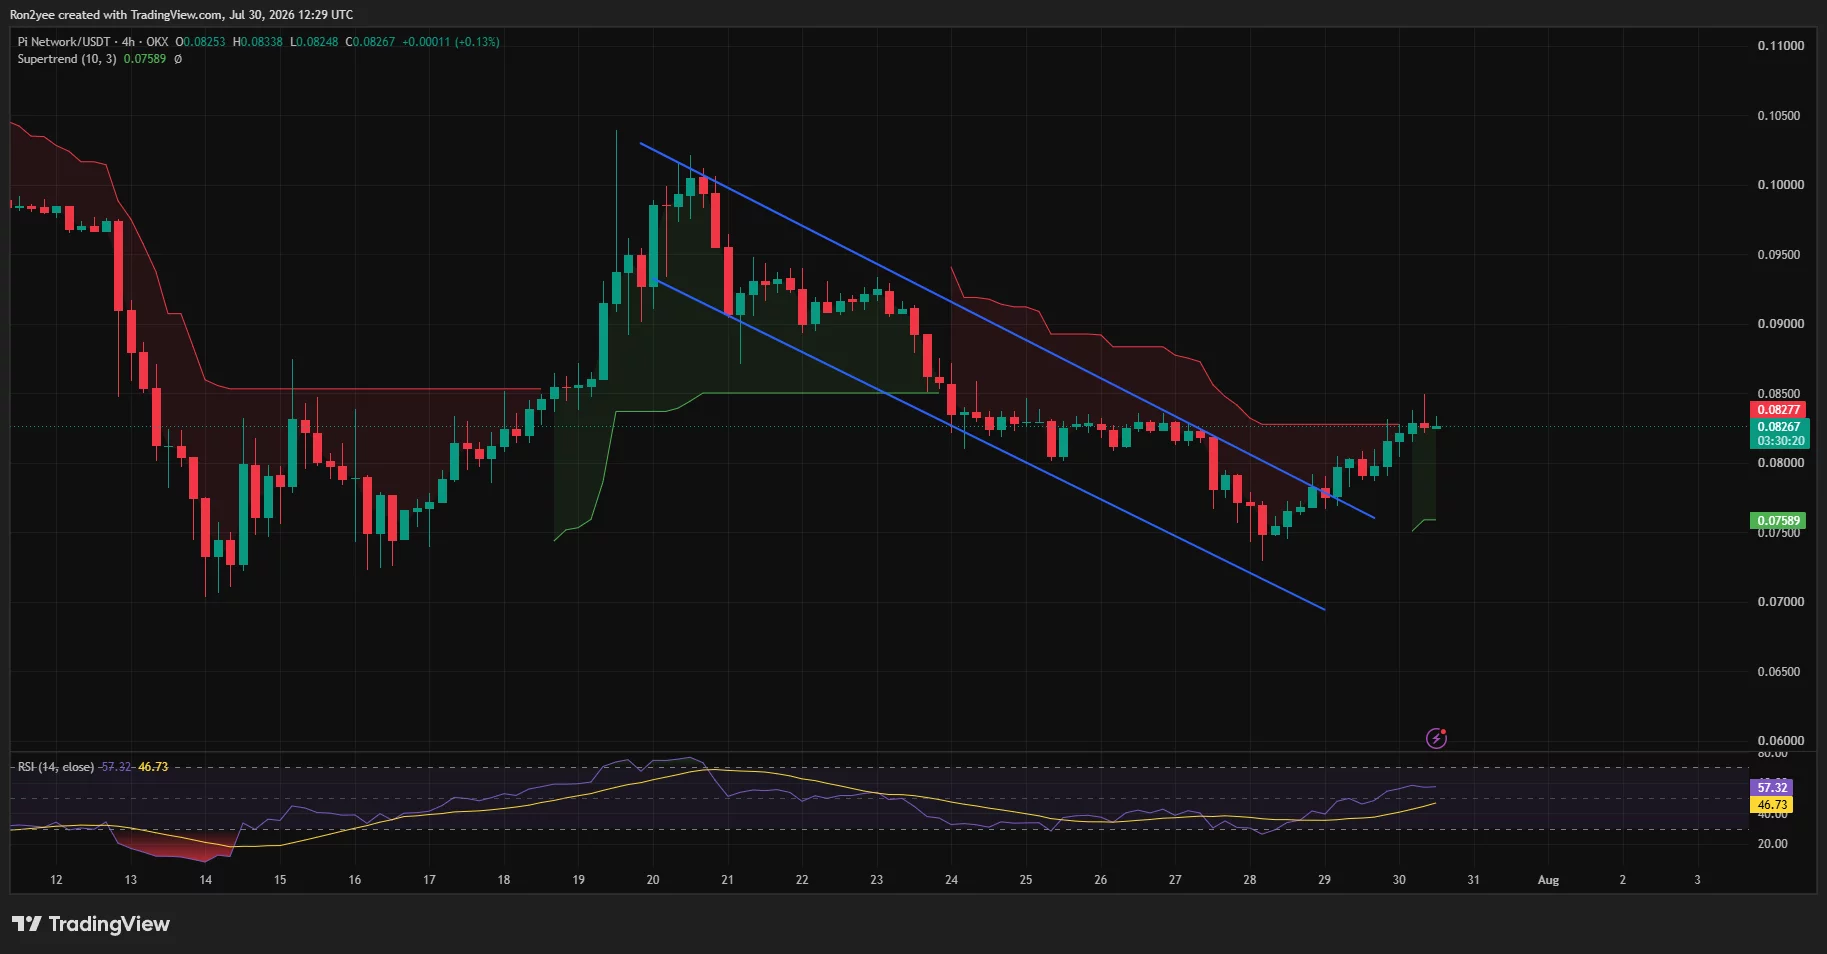Image resolution: width=1827 pixels, height=954 pixels.
Task: Click the open value O0.08253 in legend
Action: 201,42
